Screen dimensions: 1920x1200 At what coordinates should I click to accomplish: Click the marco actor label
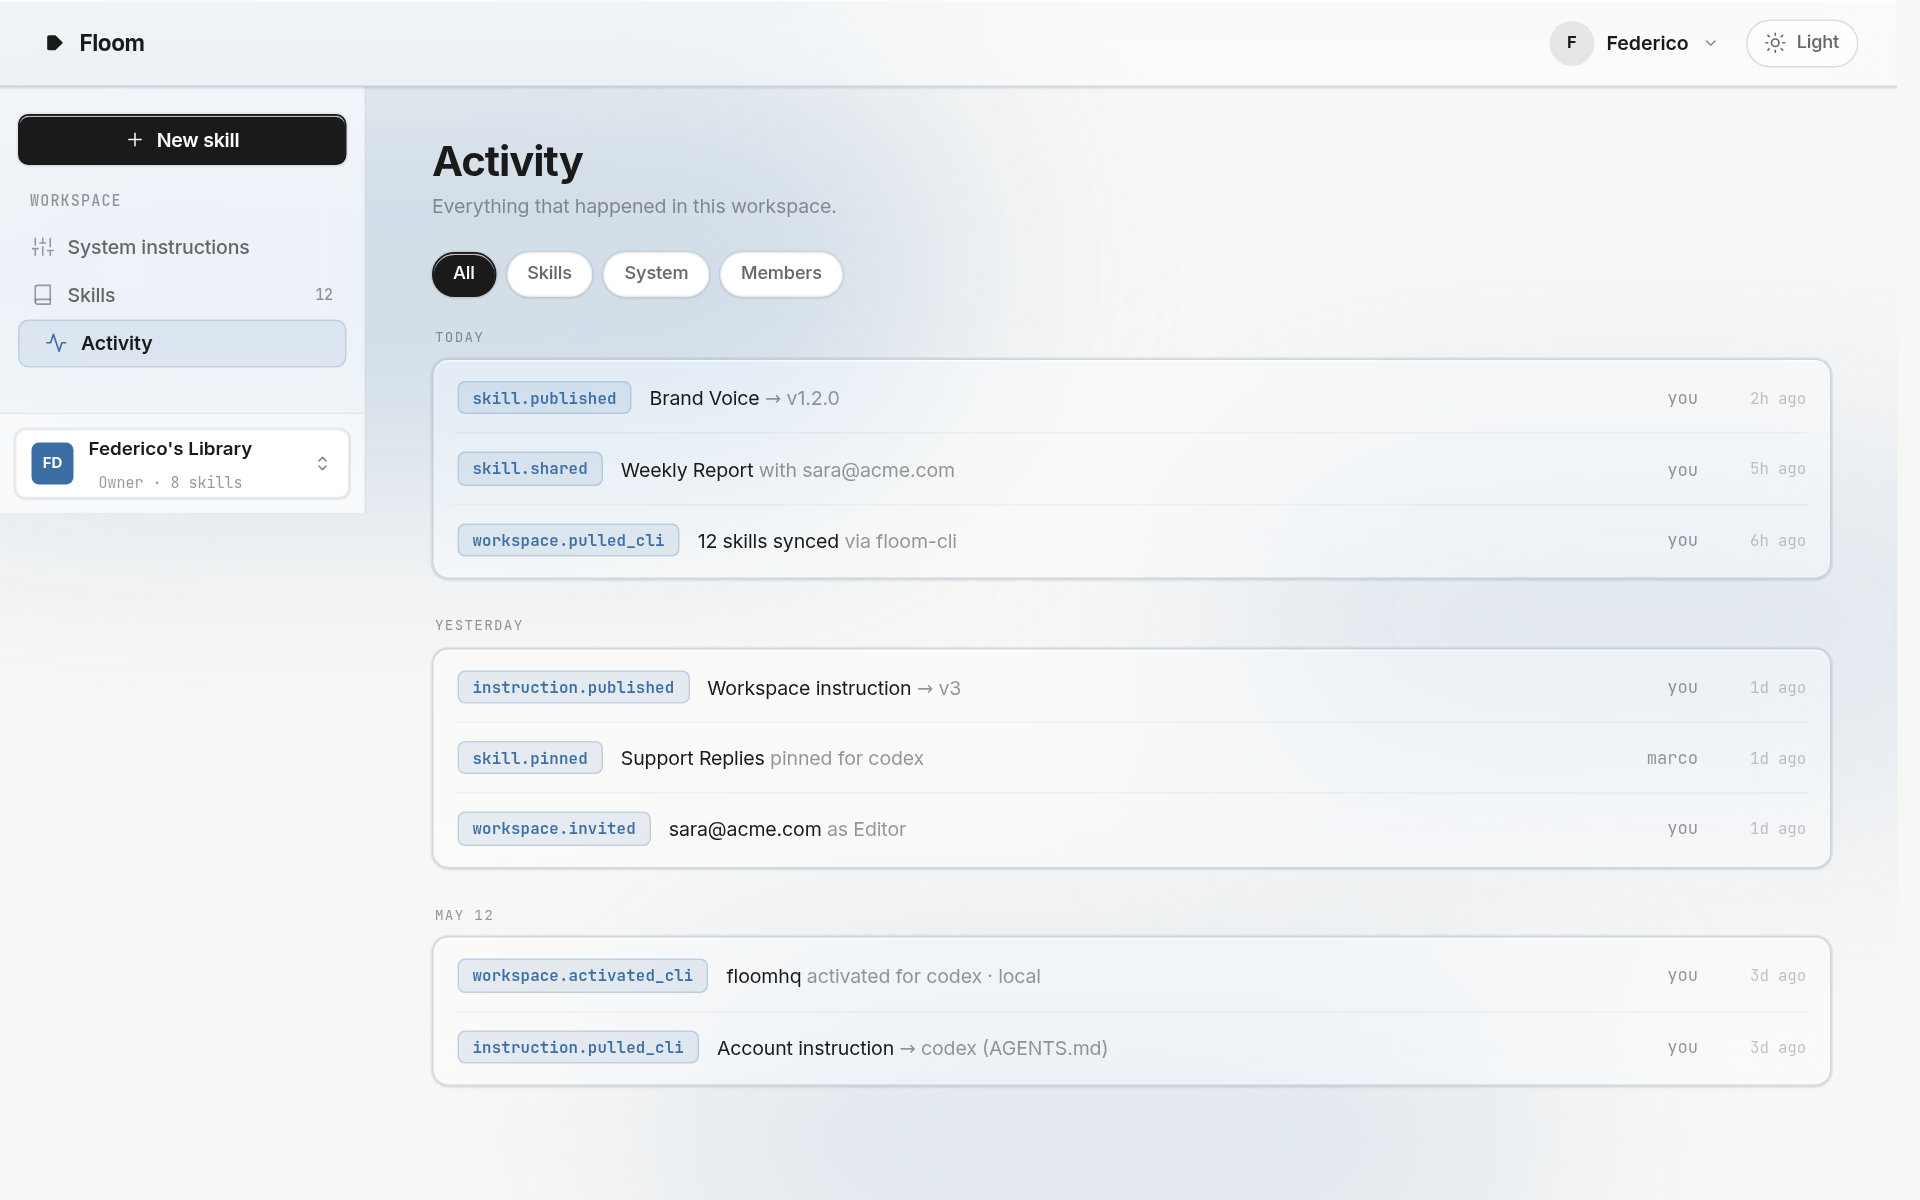coord(1672,758)
